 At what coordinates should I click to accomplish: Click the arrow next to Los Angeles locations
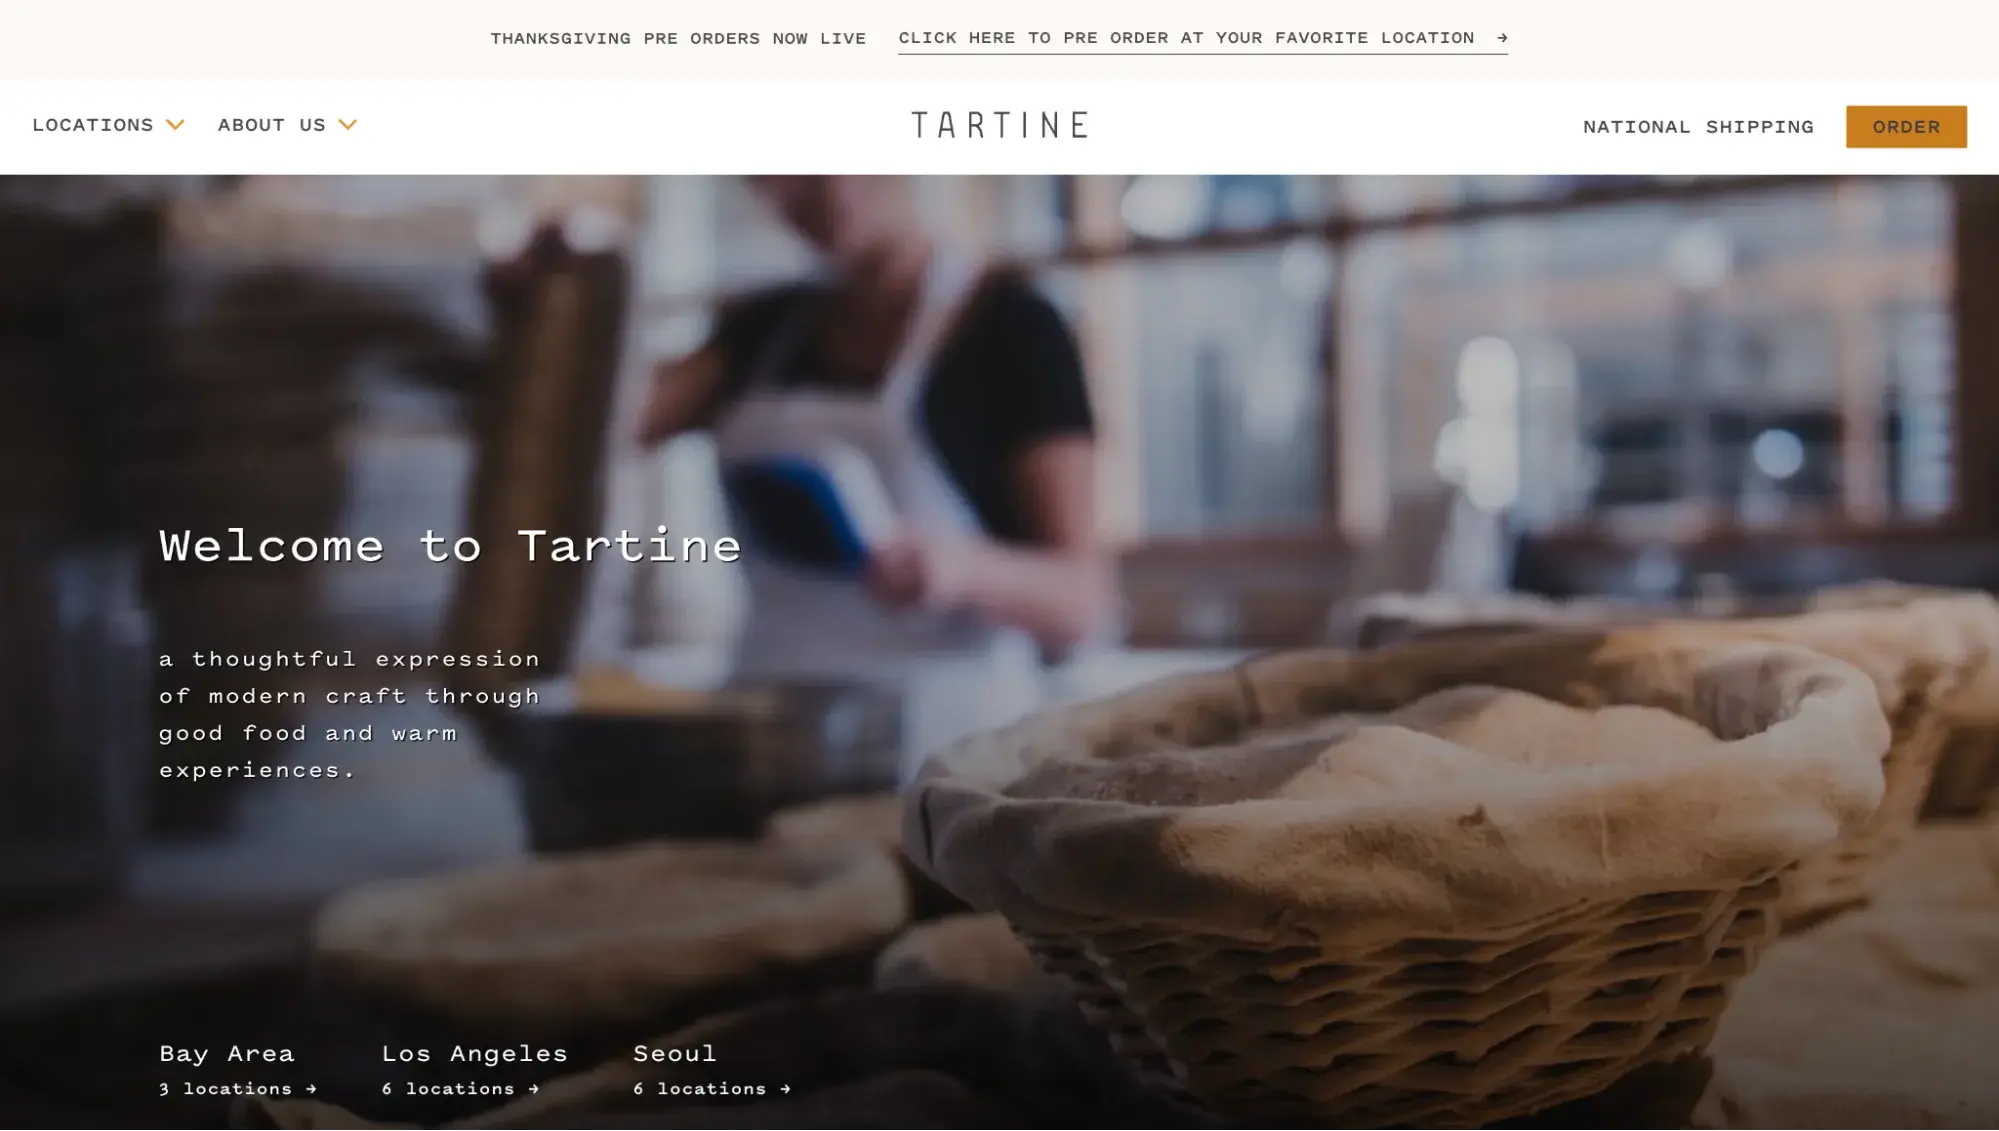click(x=533, y=1089)
